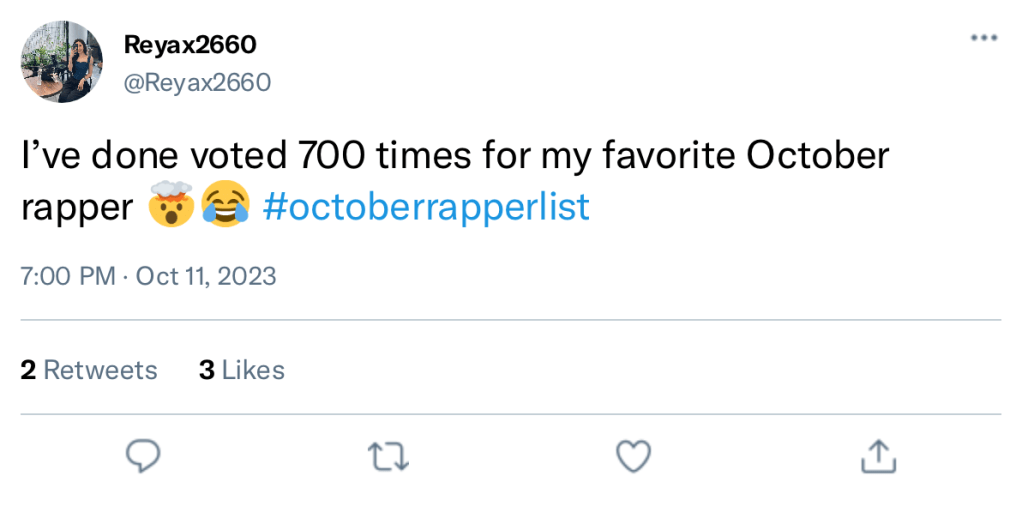
Task: Open the share tweet icon
Action: point(878,456)
